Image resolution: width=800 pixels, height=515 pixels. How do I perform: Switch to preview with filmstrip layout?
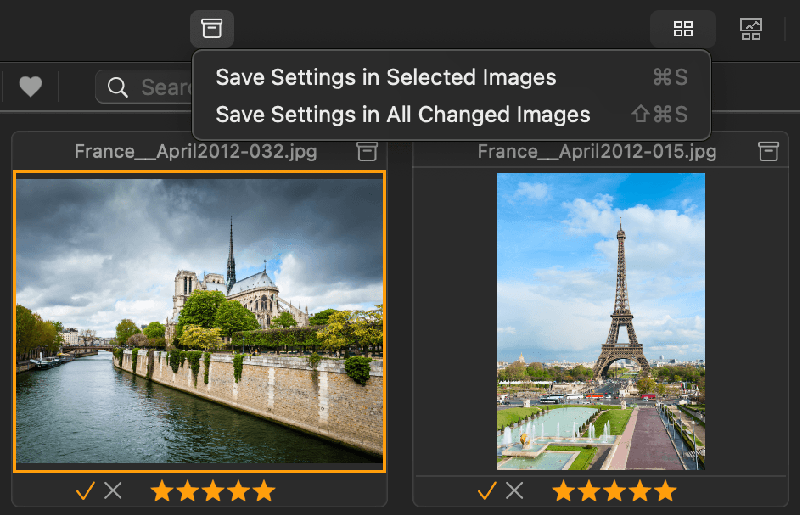[x=751, y=29]
